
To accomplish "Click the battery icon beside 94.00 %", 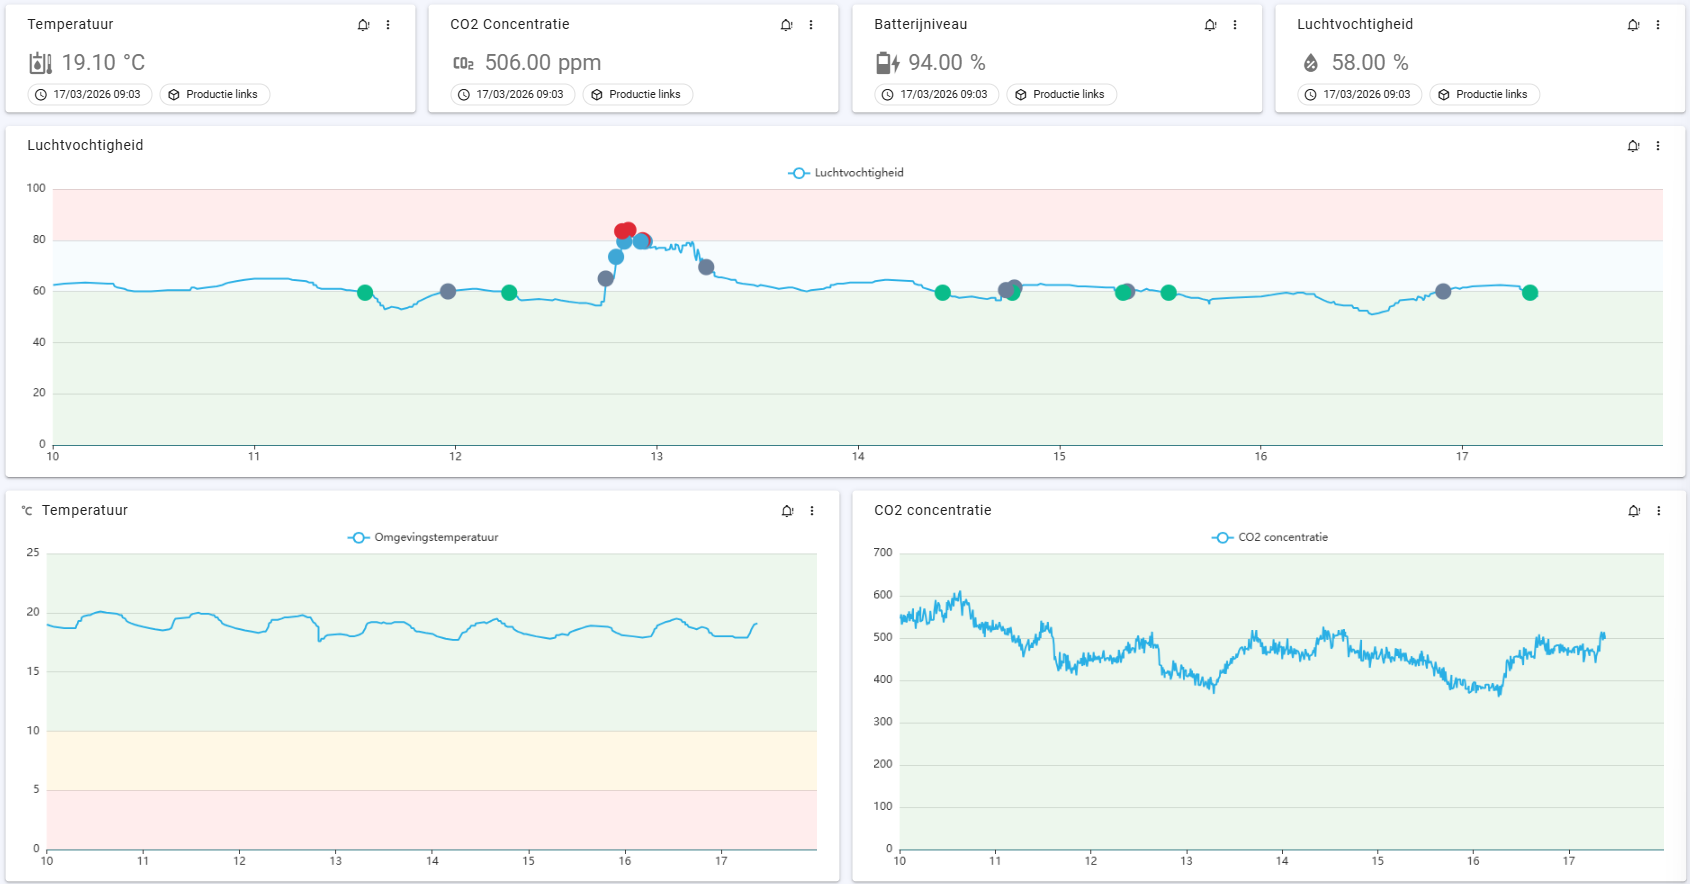I will [x=888, y=63].
